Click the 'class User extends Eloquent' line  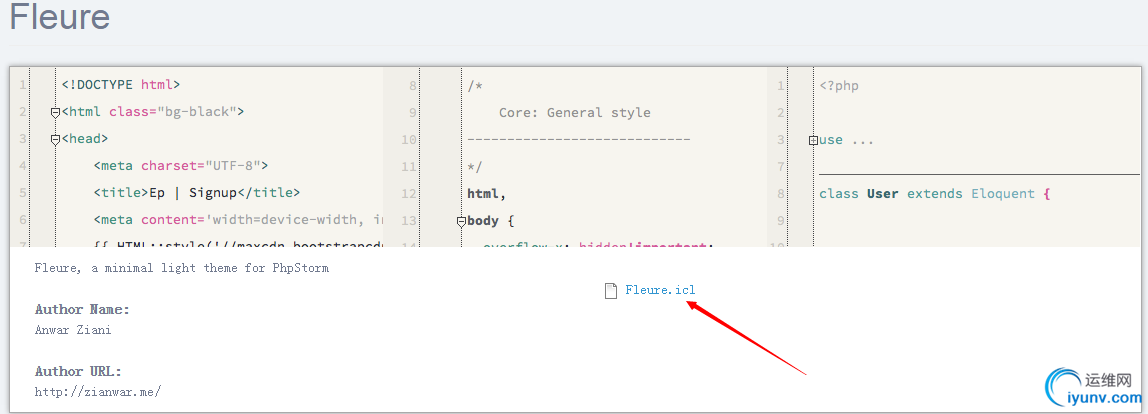935,194
